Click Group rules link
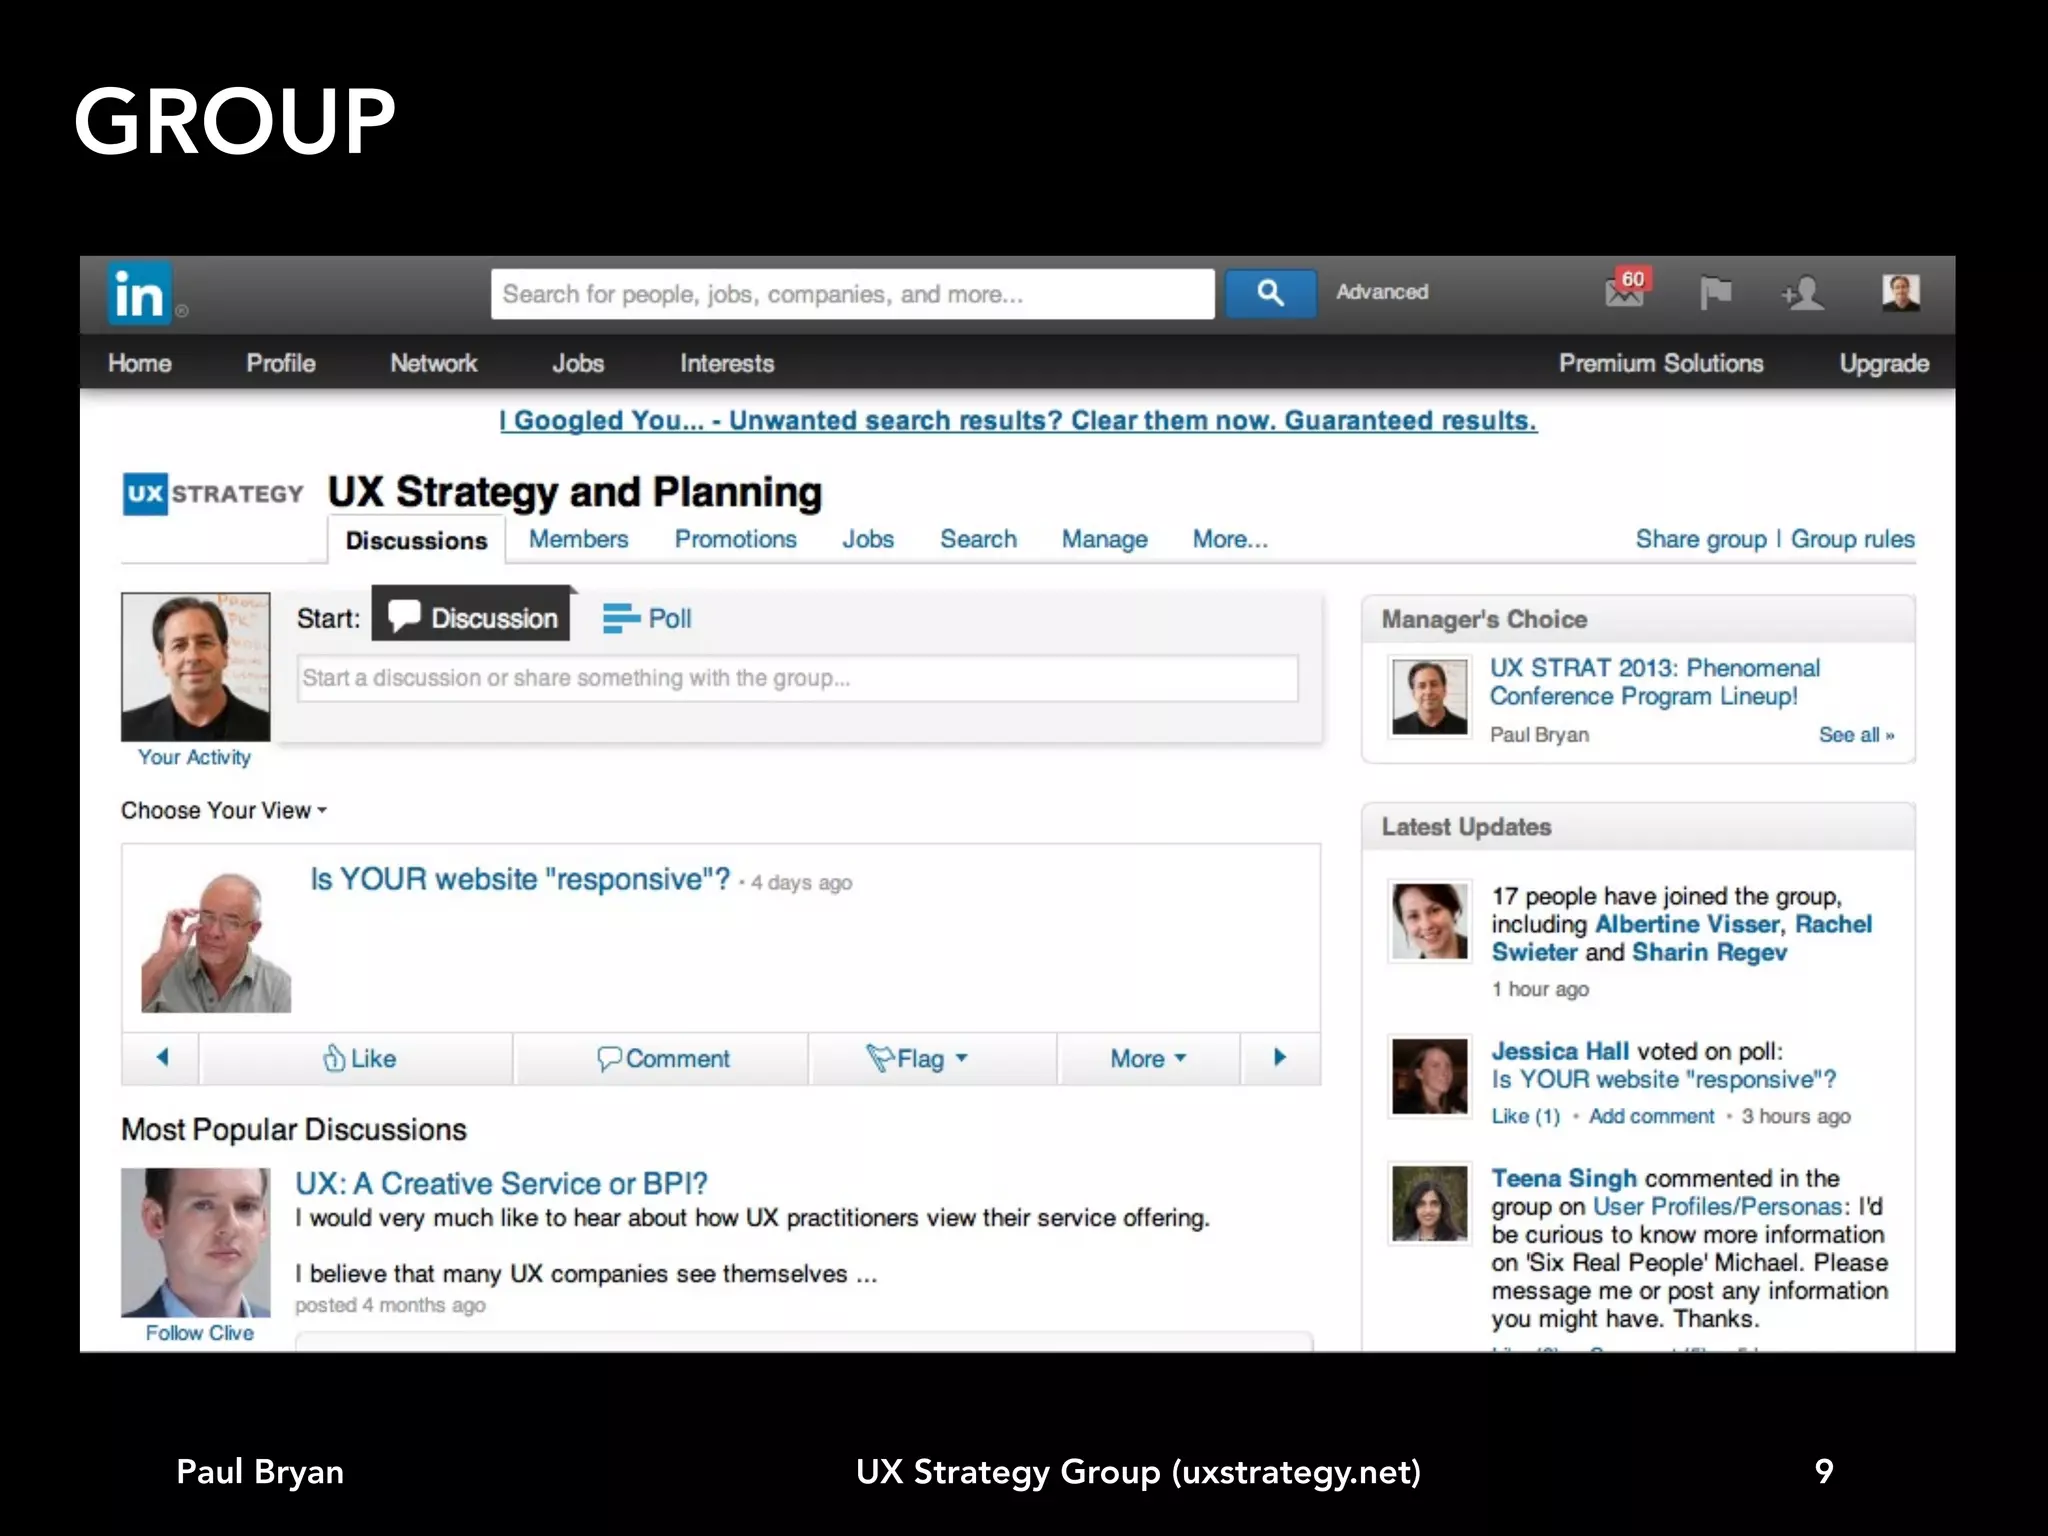 click(x=1853, y=539)
